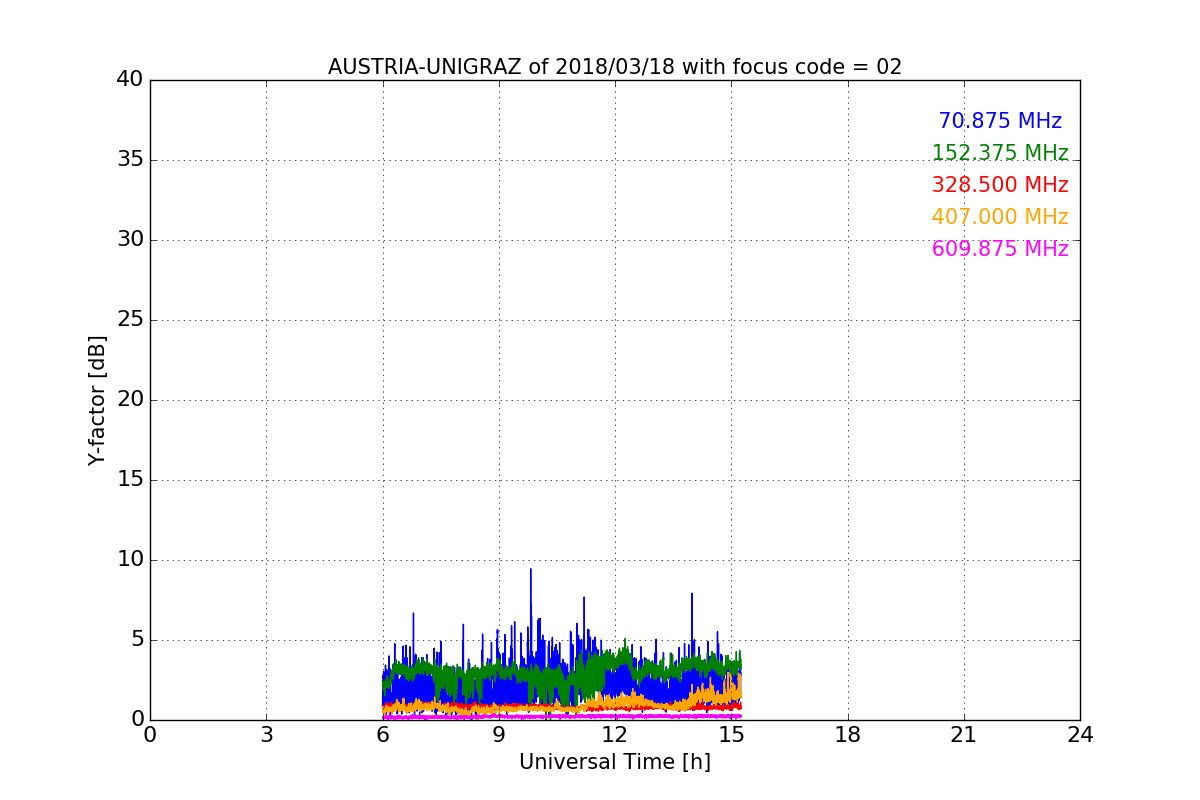
Task: Click the y-axis tick label 30
Action: point(130,240)
